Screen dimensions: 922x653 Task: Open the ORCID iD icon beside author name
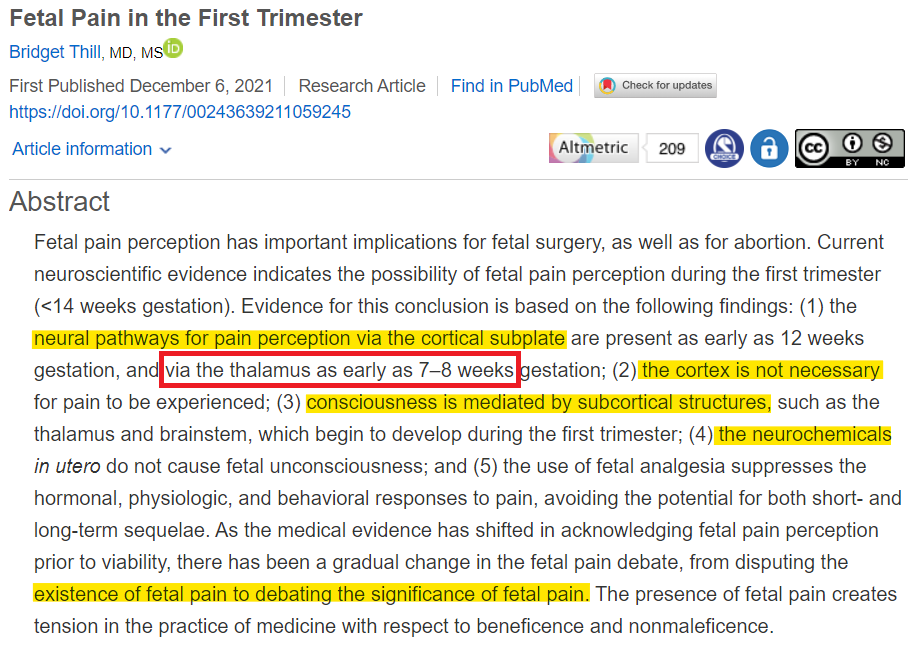pos(173,48)
